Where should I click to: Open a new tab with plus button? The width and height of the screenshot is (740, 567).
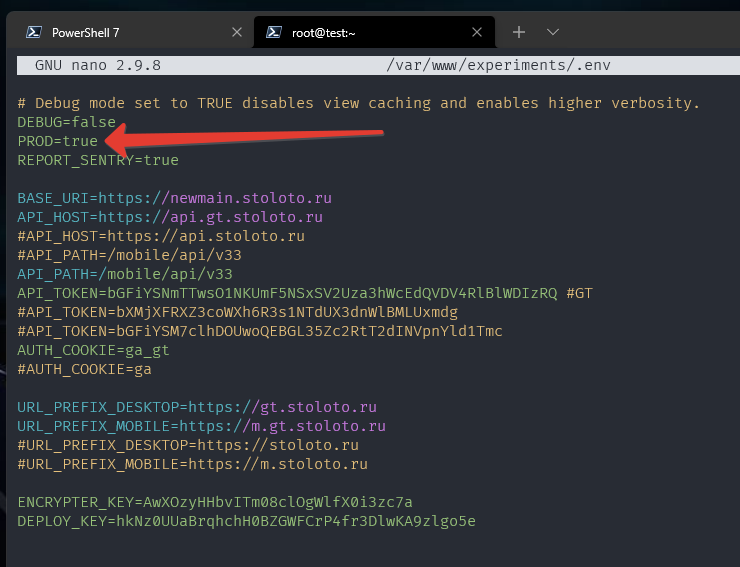click(518, 32)
